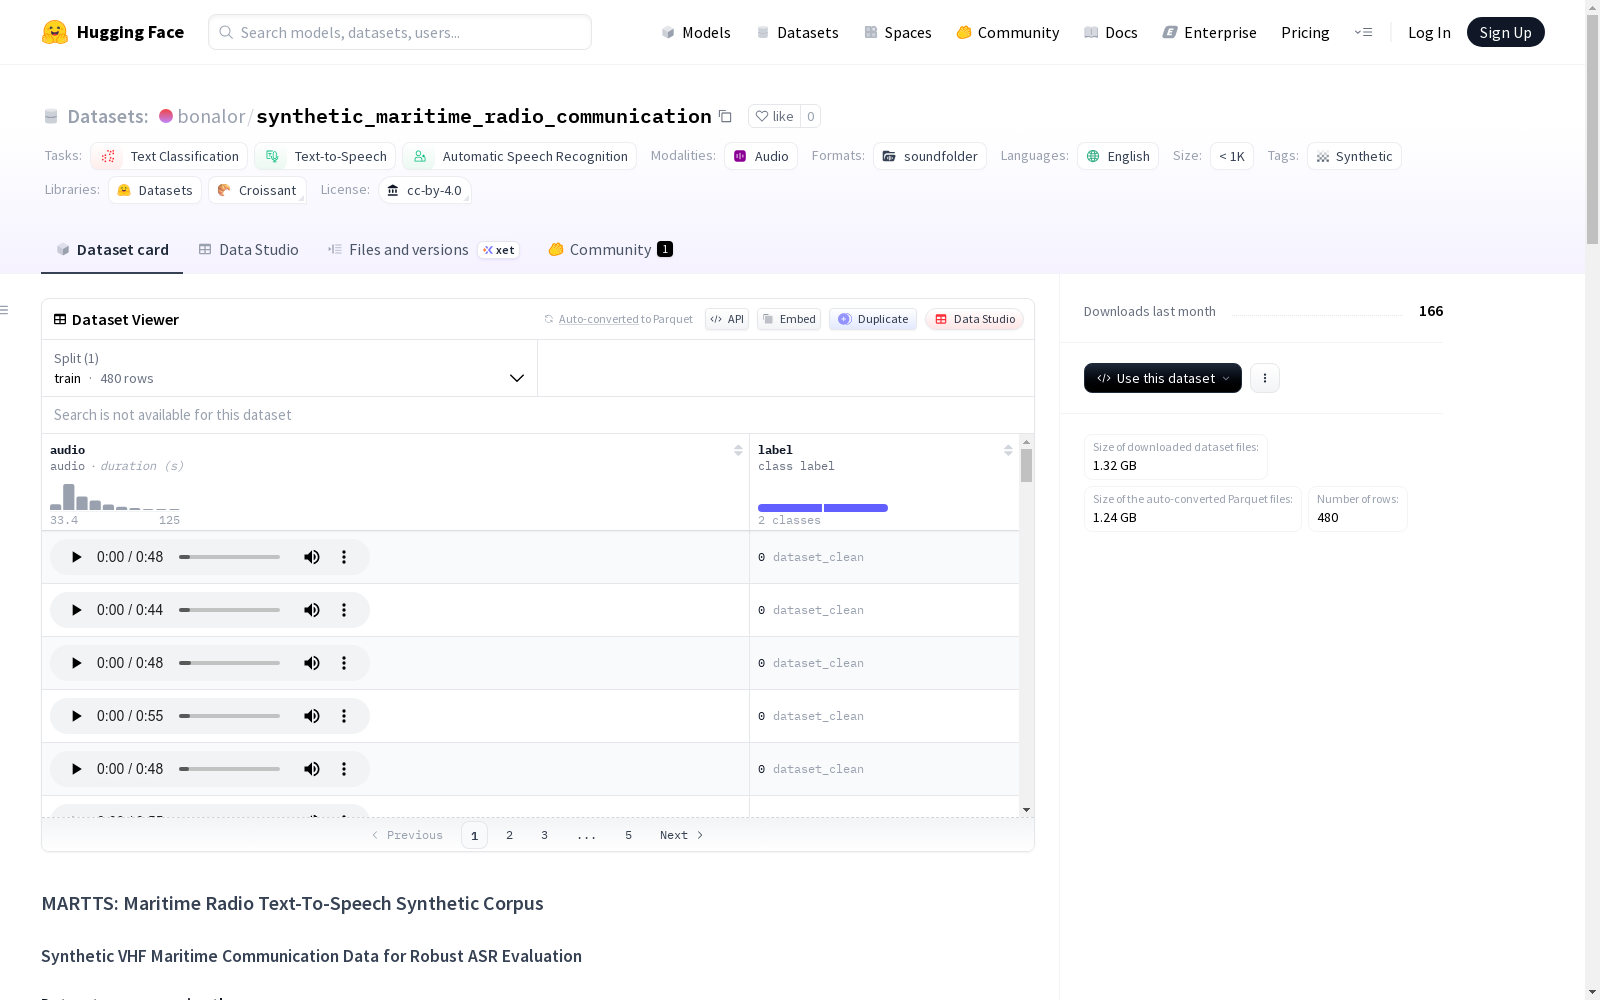Screen dimensions: 1600x1000
Task: Click the Hugging Face logo icon
Action: coord(55,32)
